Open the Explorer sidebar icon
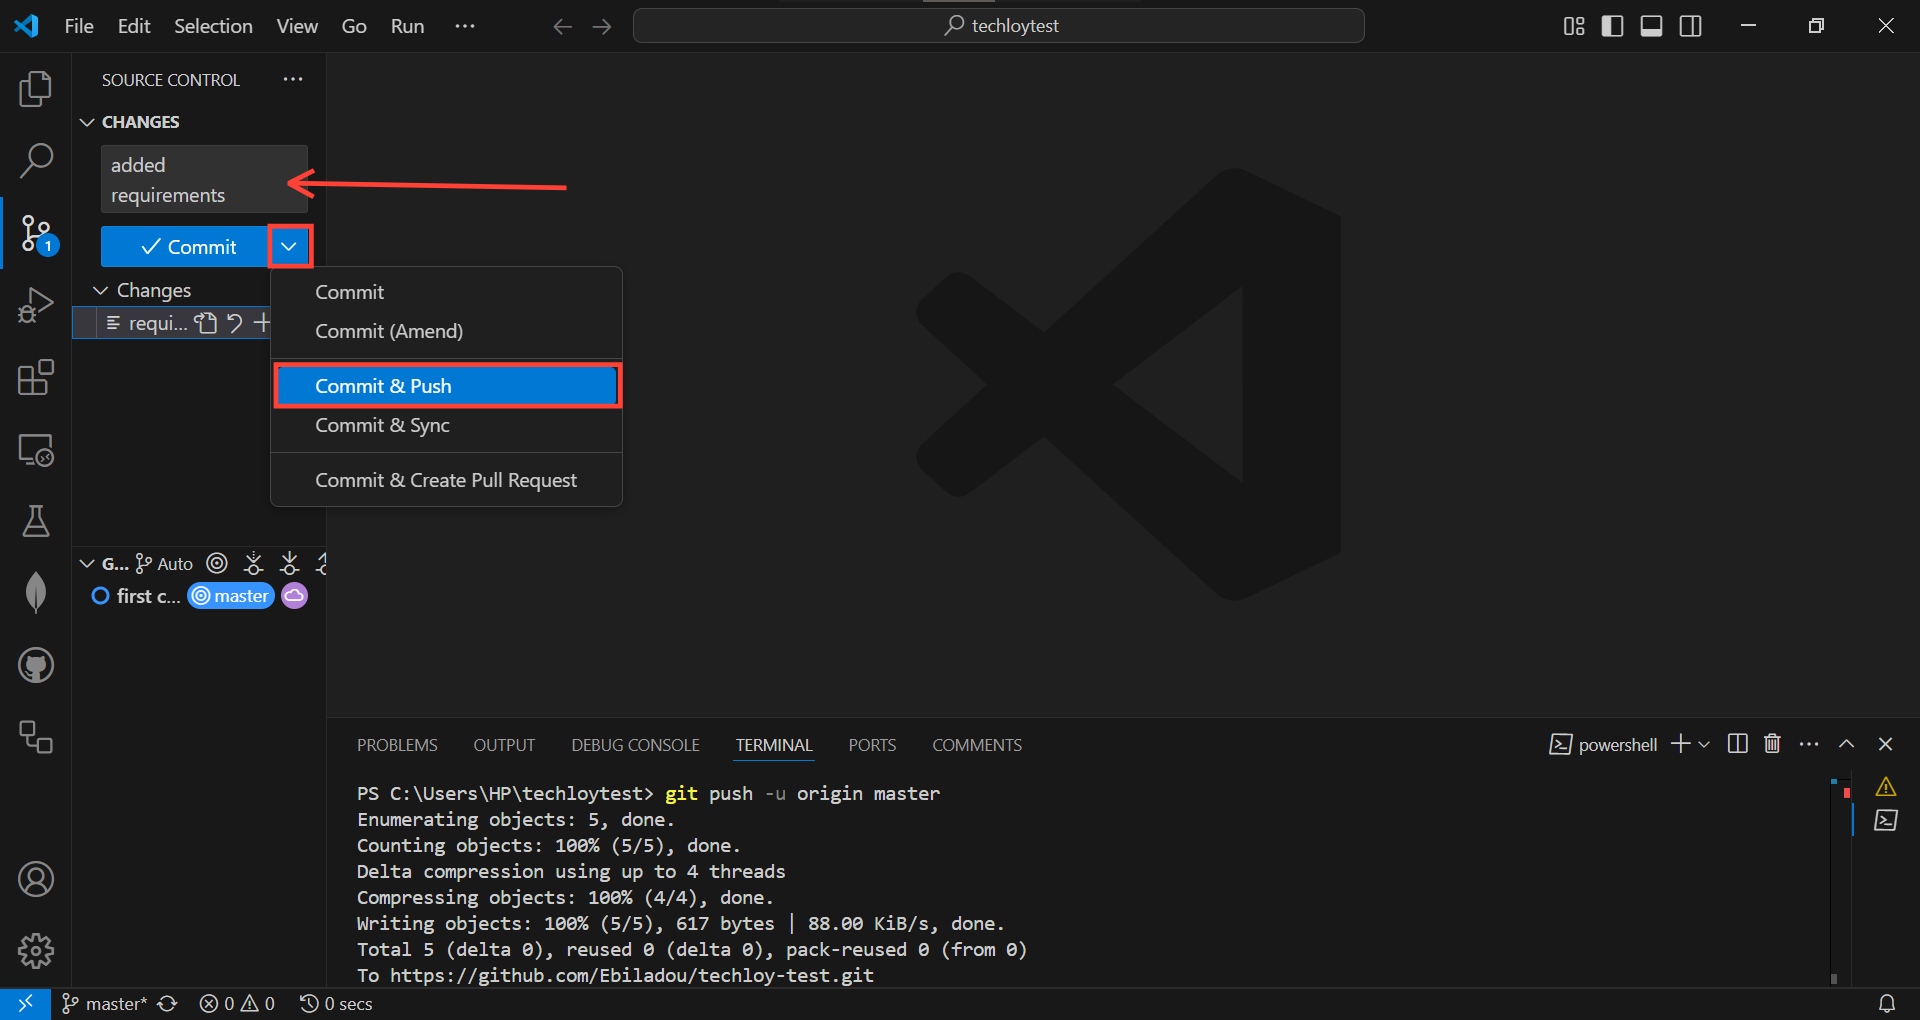This screenshot has height=1020, width=1920. (36, 88)
